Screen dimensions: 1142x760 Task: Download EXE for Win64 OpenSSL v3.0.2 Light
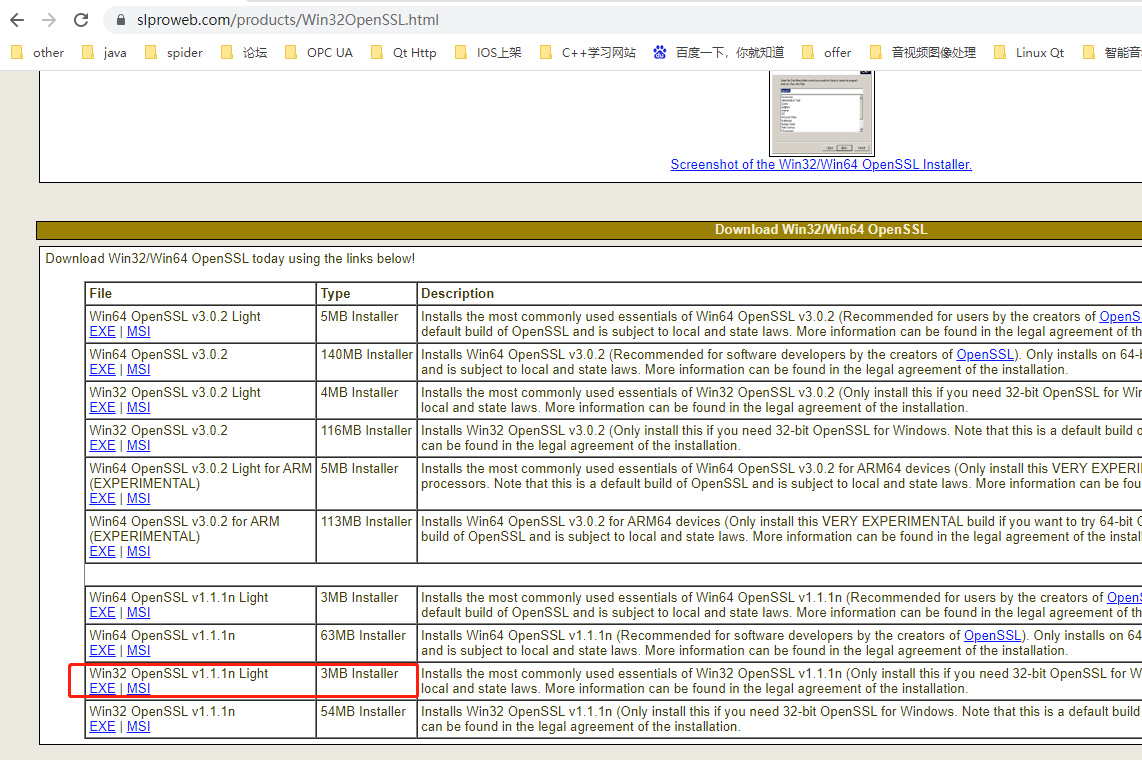(102, 332)
